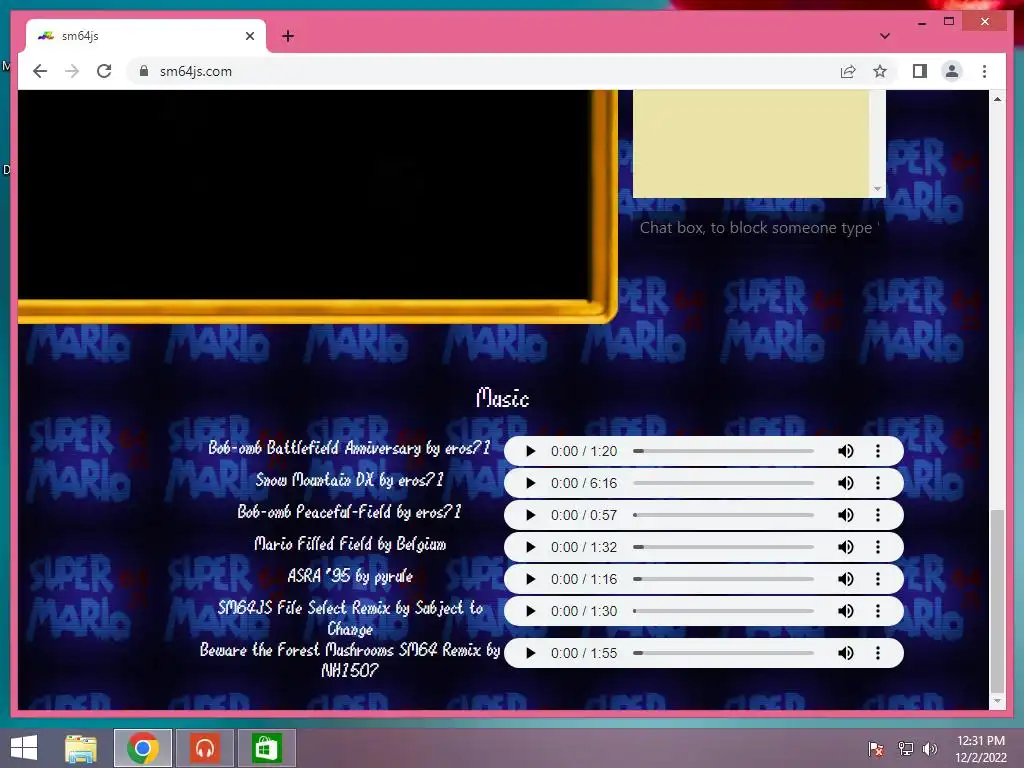Share this page from the address bar
This screenshot has width=1024, height=768.
848,71
